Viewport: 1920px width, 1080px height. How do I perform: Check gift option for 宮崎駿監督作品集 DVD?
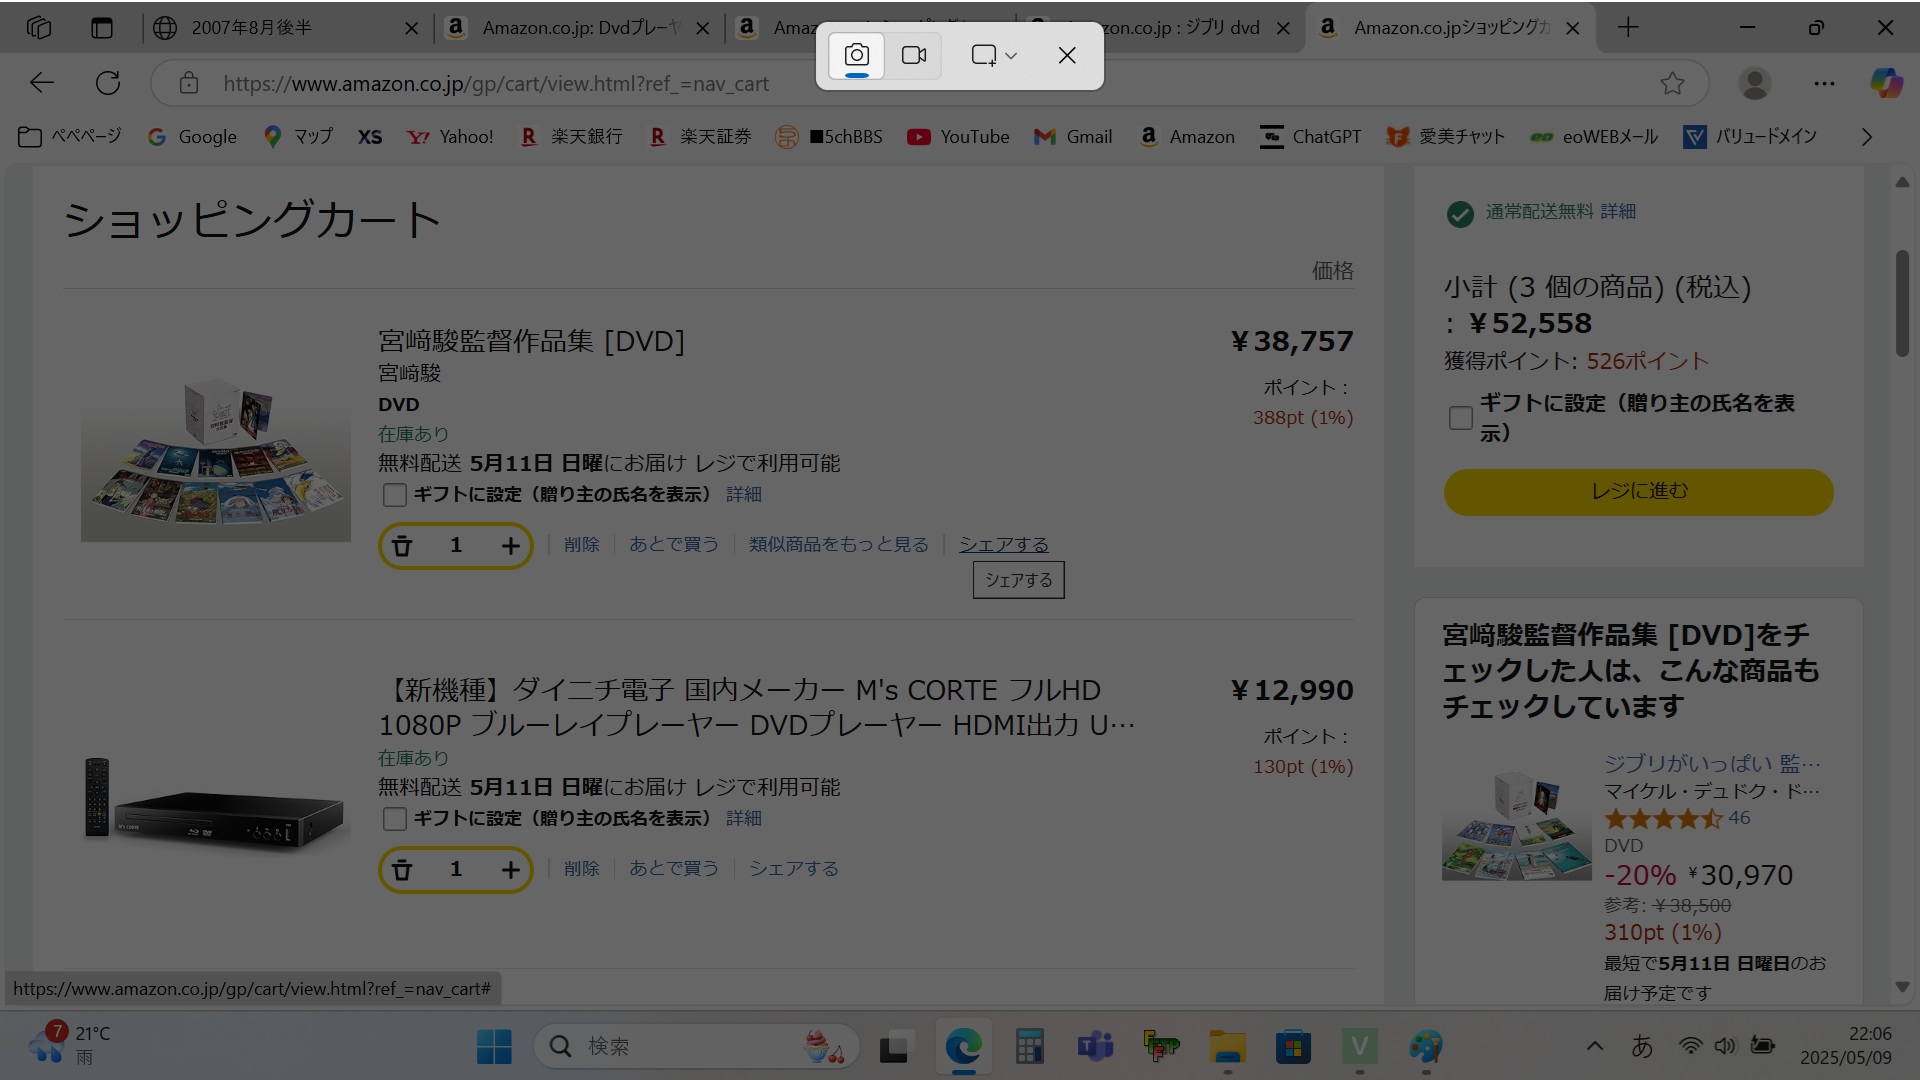(395, 495)
